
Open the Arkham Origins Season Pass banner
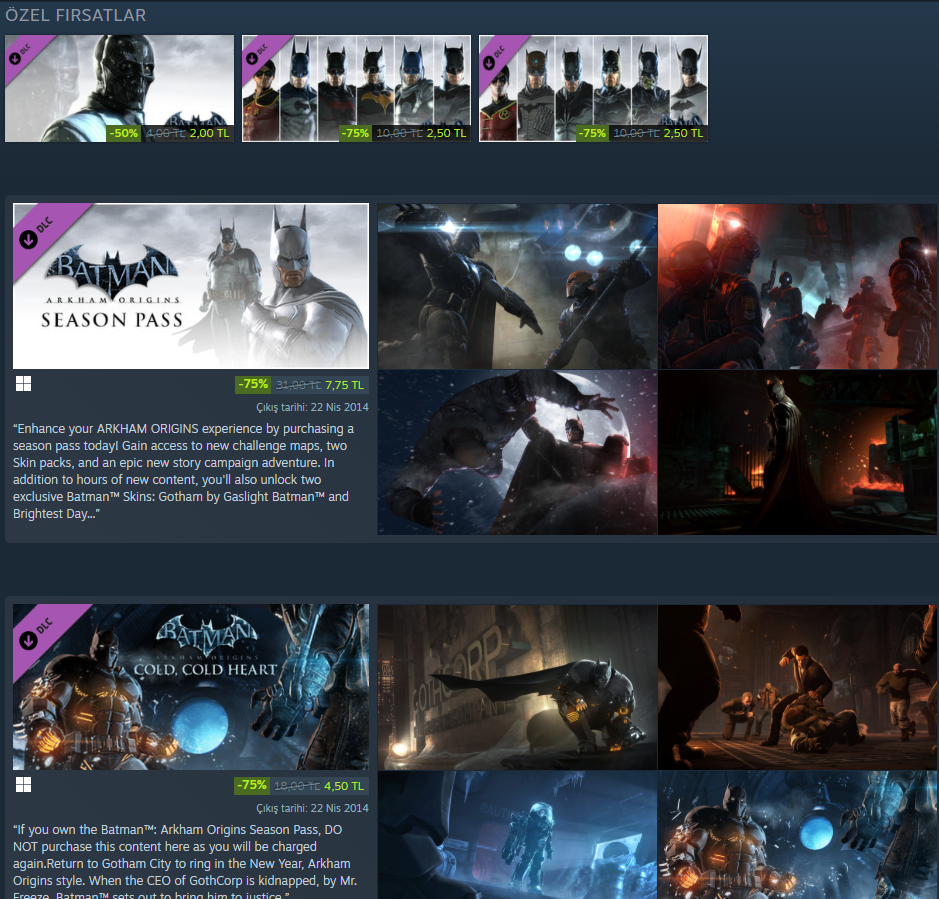click(x=191, y=286)
